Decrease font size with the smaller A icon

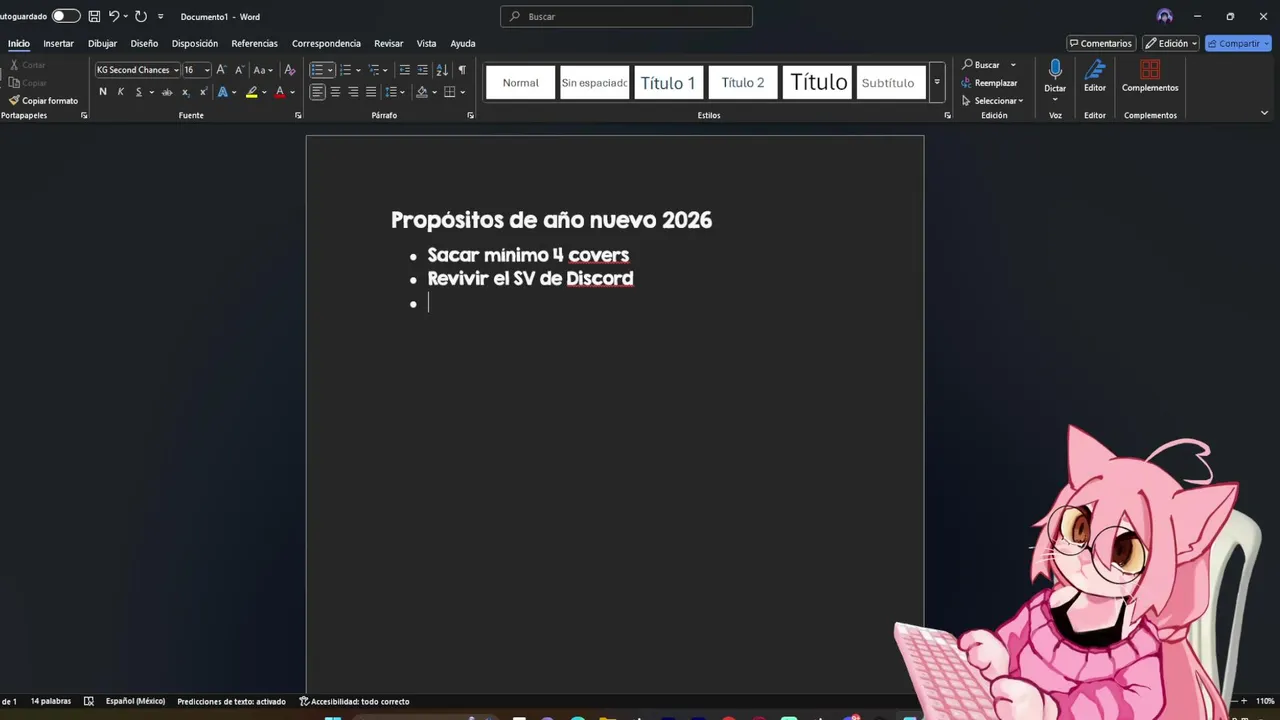[239, 70]
